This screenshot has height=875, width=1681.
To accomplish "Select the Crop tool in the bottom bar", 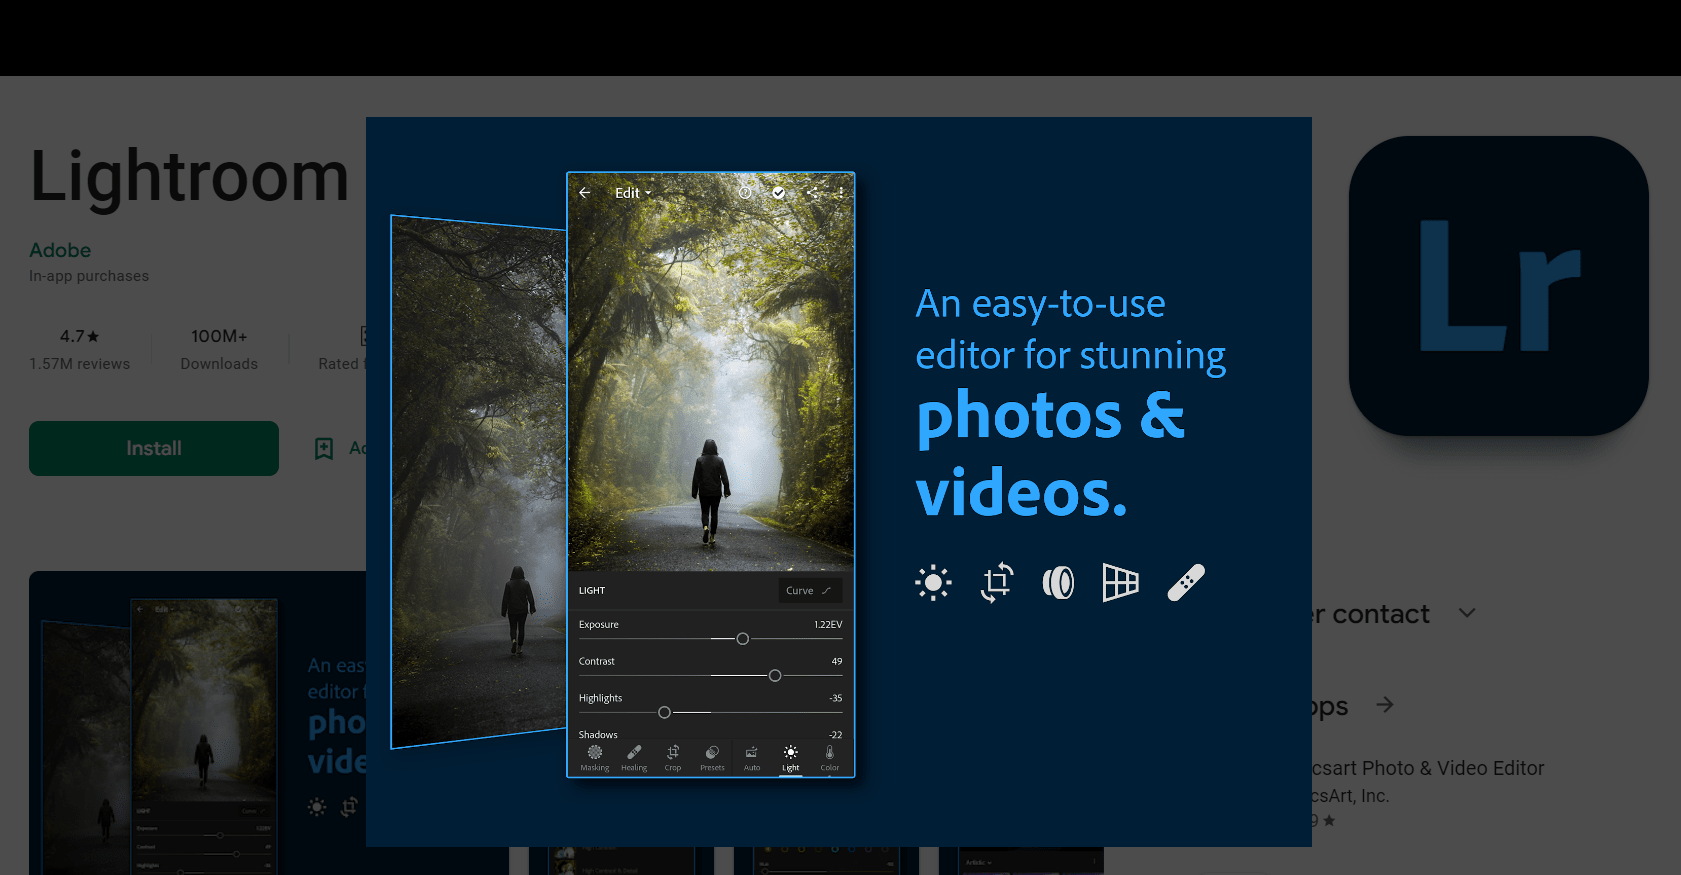I will pyautogui.click(x=673, y=758).
